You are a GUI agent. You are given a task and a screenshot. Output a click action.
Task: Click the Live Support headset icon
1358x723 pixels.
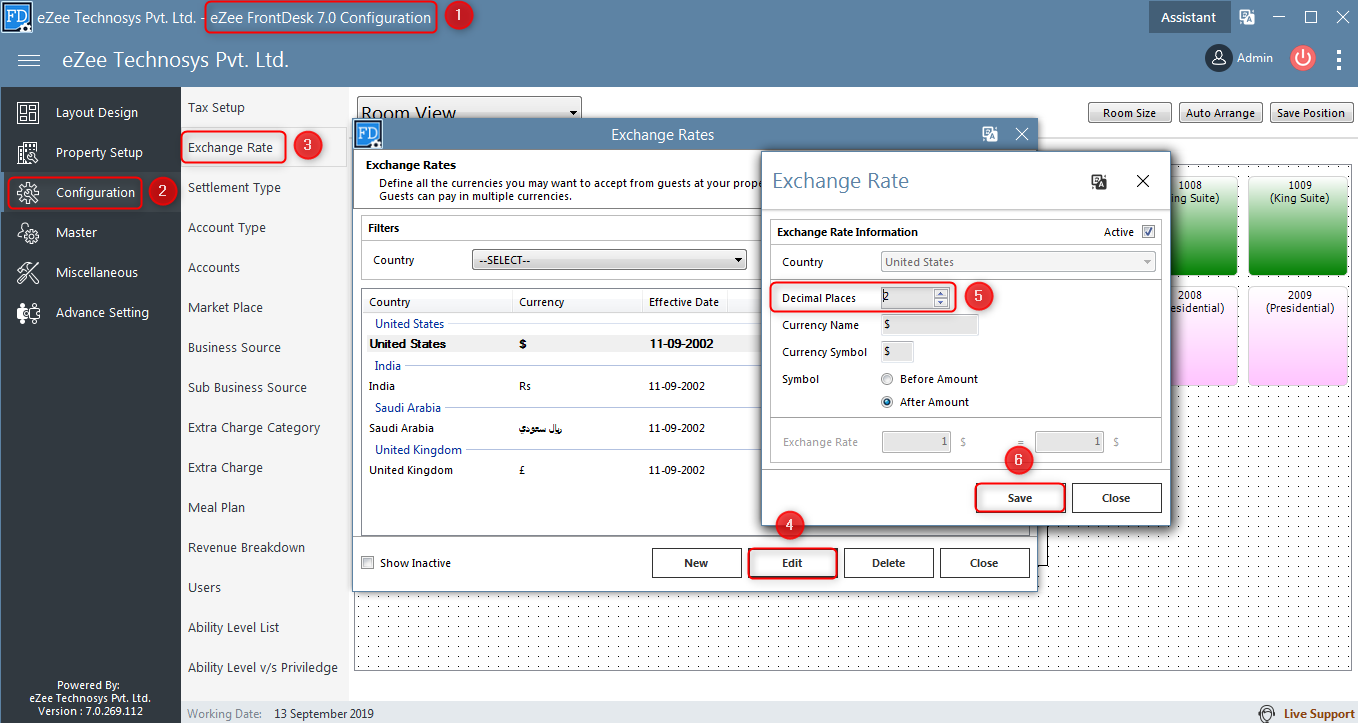[x=1267, y=713]
